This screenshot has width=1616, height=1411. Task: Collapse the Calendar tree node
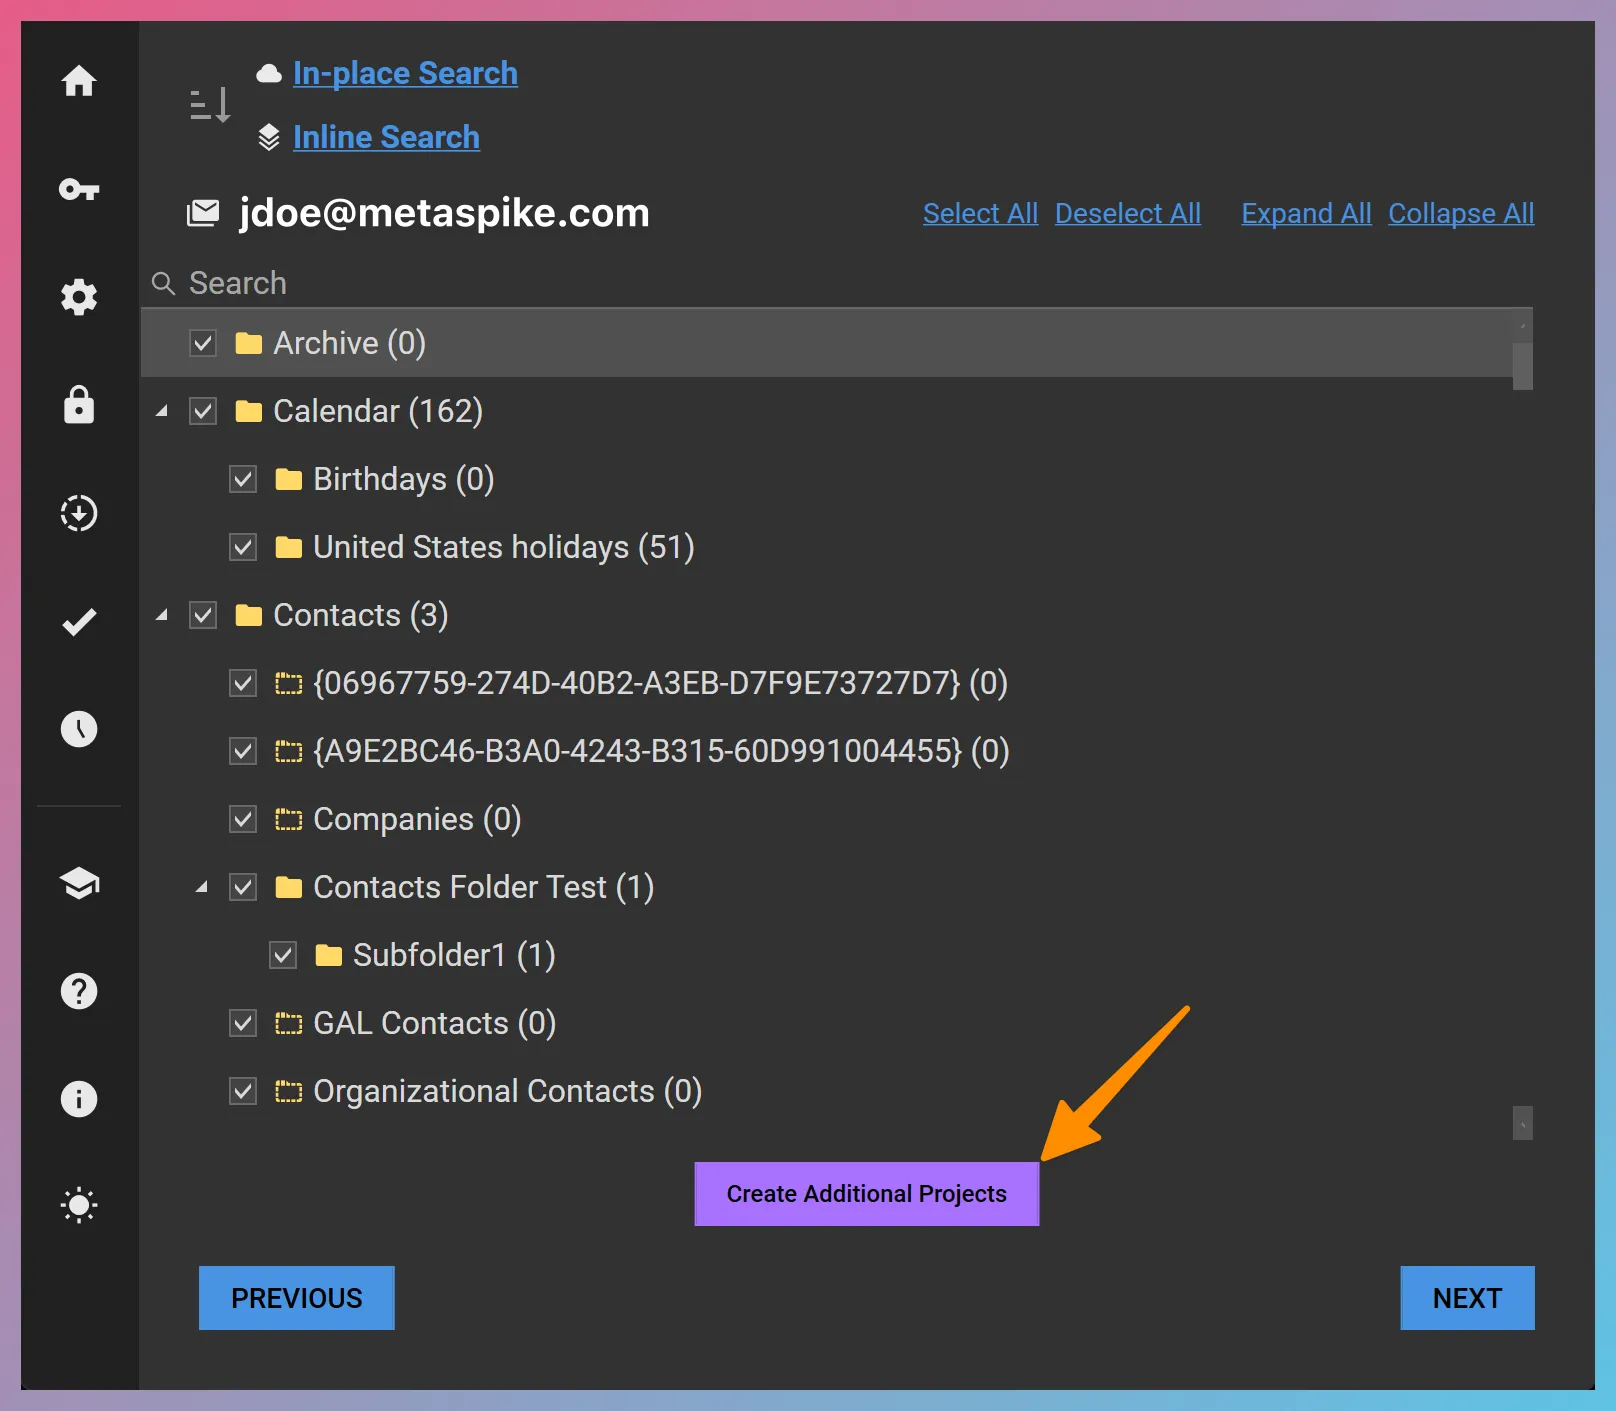tap(163, 411)
